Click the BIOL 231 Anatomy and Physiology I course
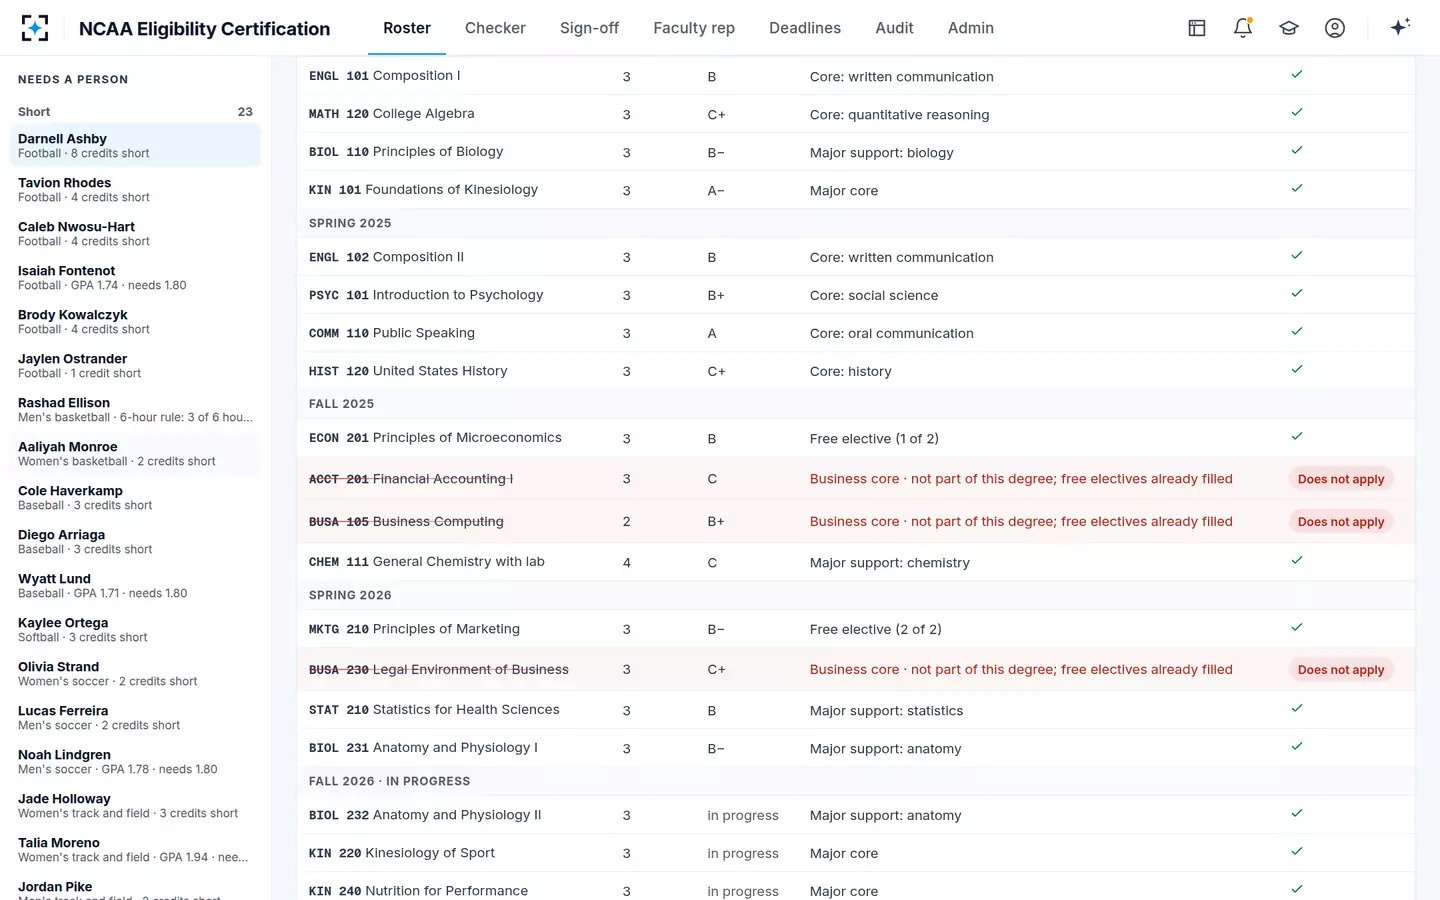The image size is (1440, 900). 423,748
